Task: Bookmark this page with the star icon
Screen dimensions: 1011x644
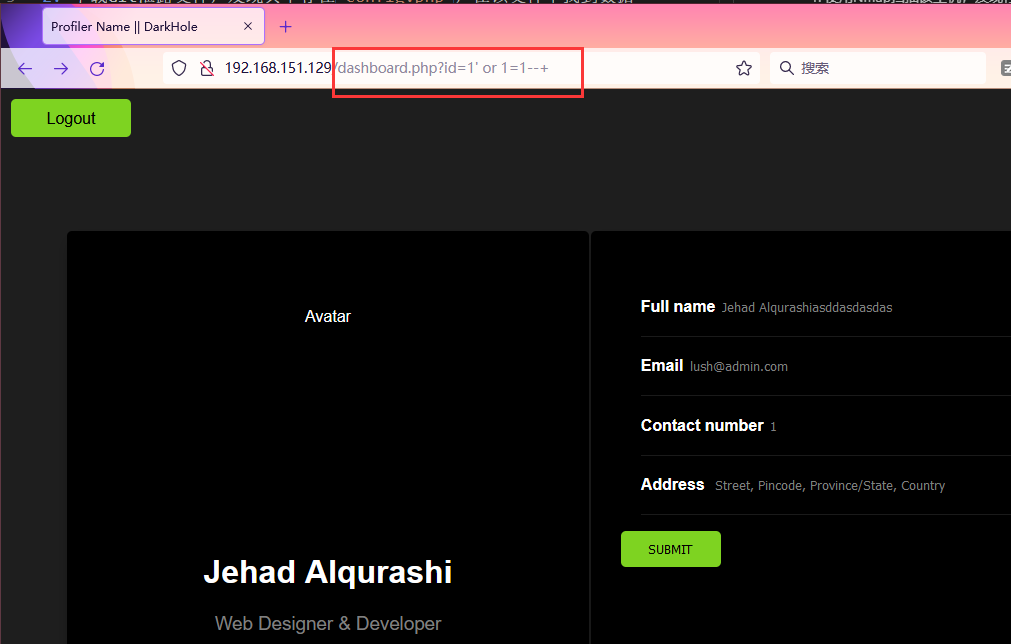Action: (x=743, y=69)
